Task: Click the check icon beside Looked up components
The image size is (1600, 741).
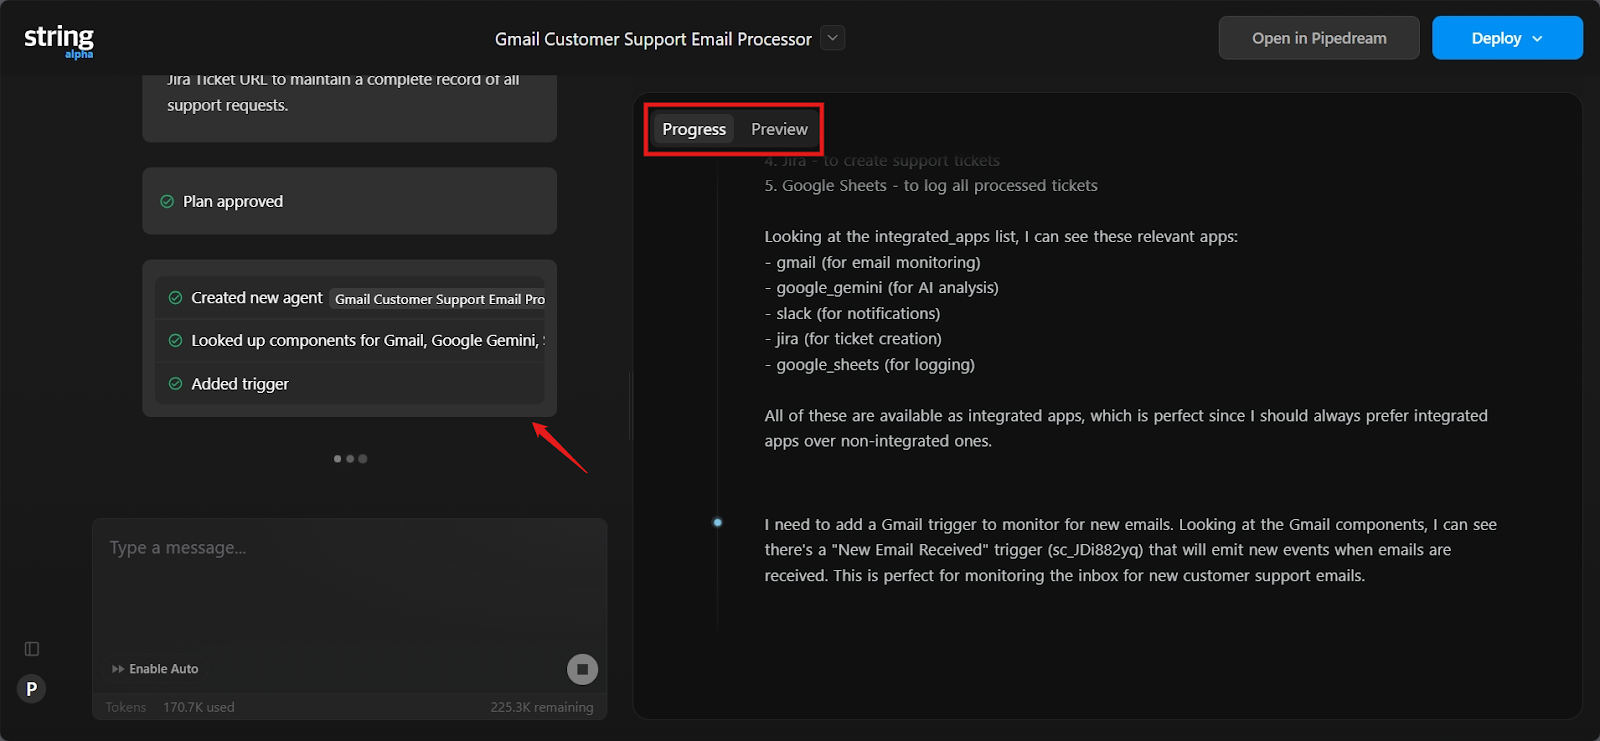Action: (175, 341)
